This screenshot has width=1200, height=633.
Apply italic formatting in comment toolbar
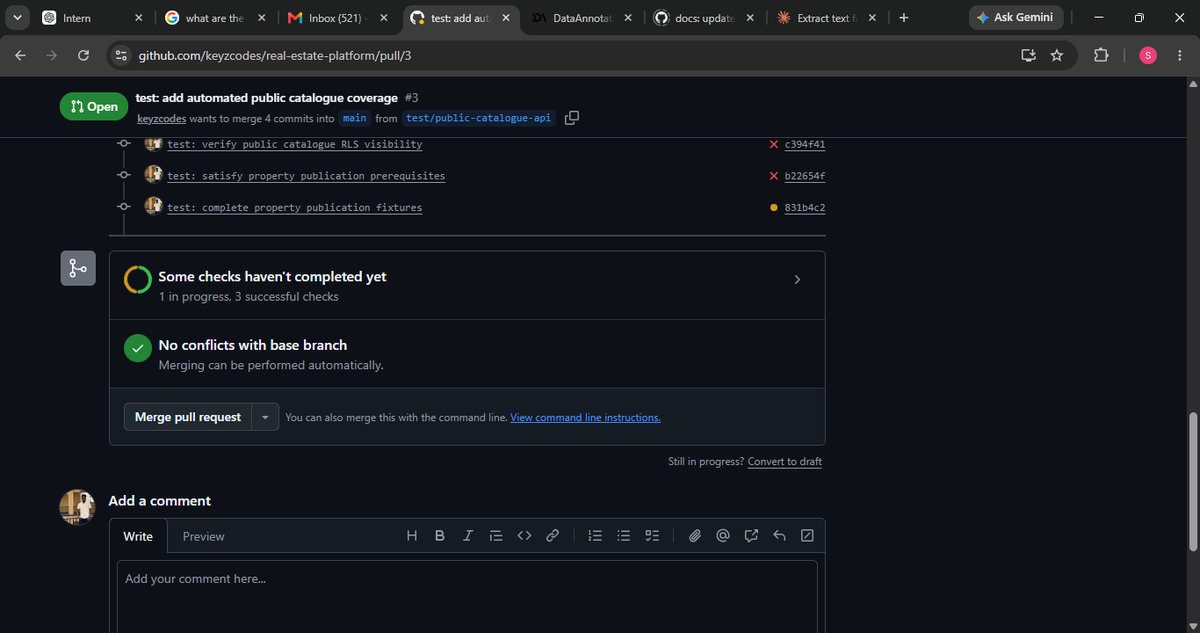tap(468, 536)
